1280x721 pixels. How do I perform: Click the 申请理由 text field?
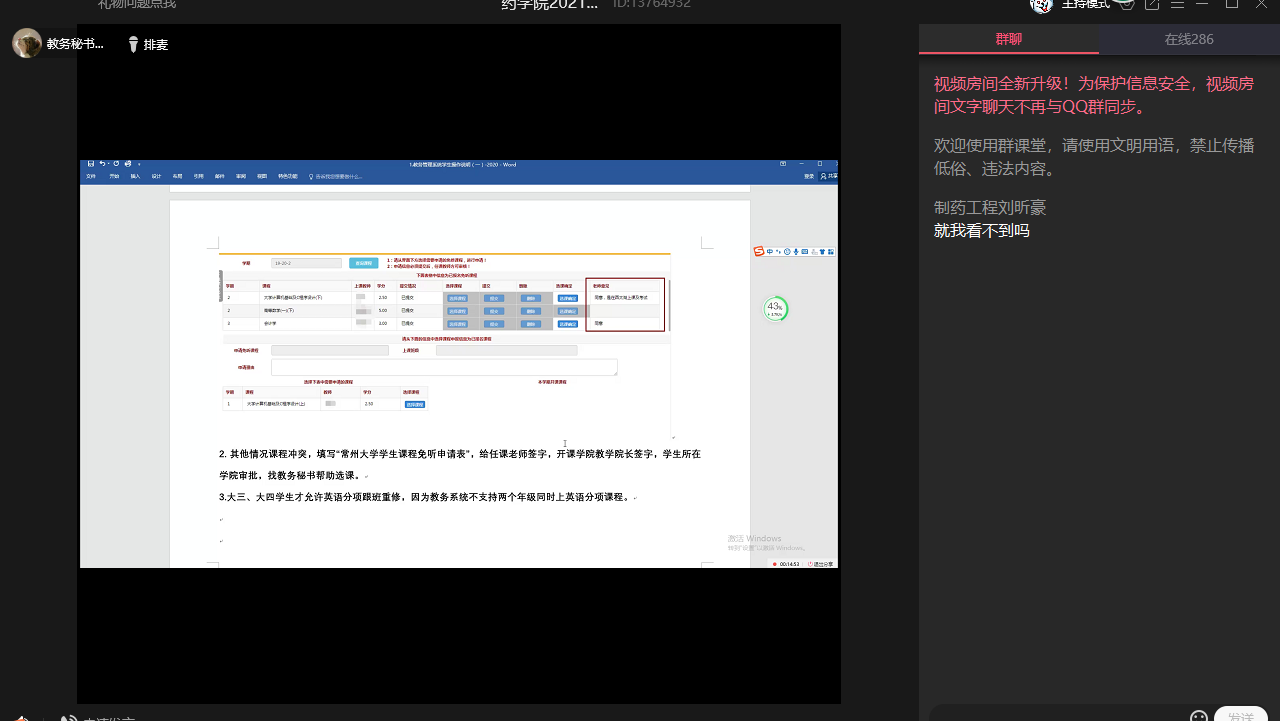pos(444,367)
